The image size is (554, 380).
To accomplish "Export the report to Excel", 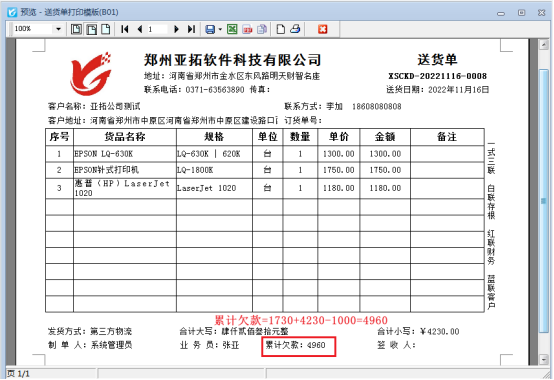I will pyautogui.click(x=232, y=29).
